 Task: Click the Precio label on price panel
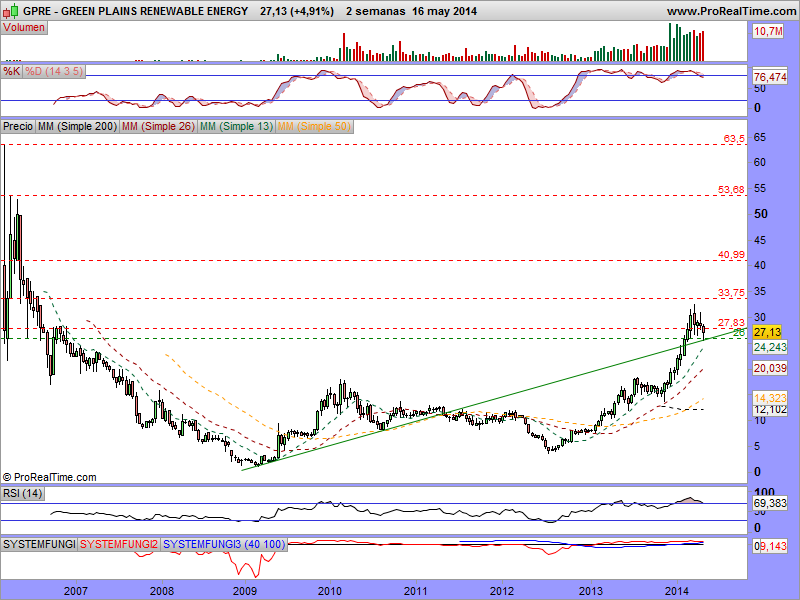18,126
